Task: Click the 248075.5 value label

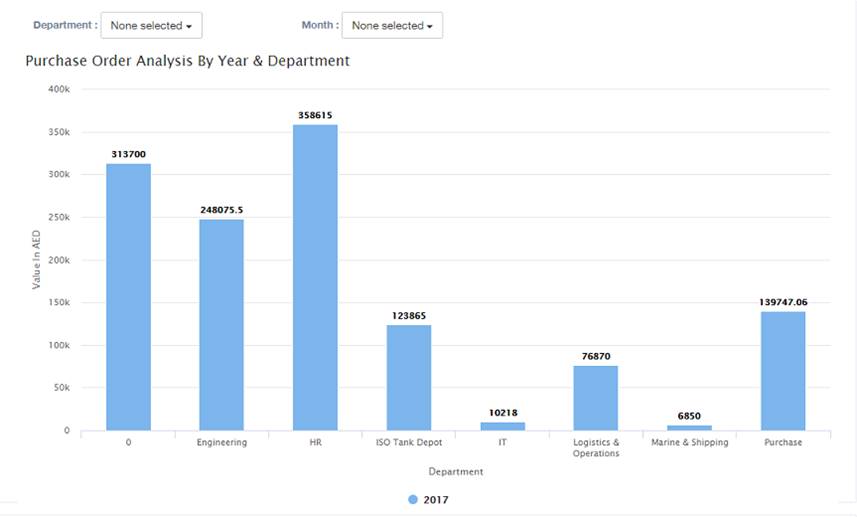Action: coord(221,210)
